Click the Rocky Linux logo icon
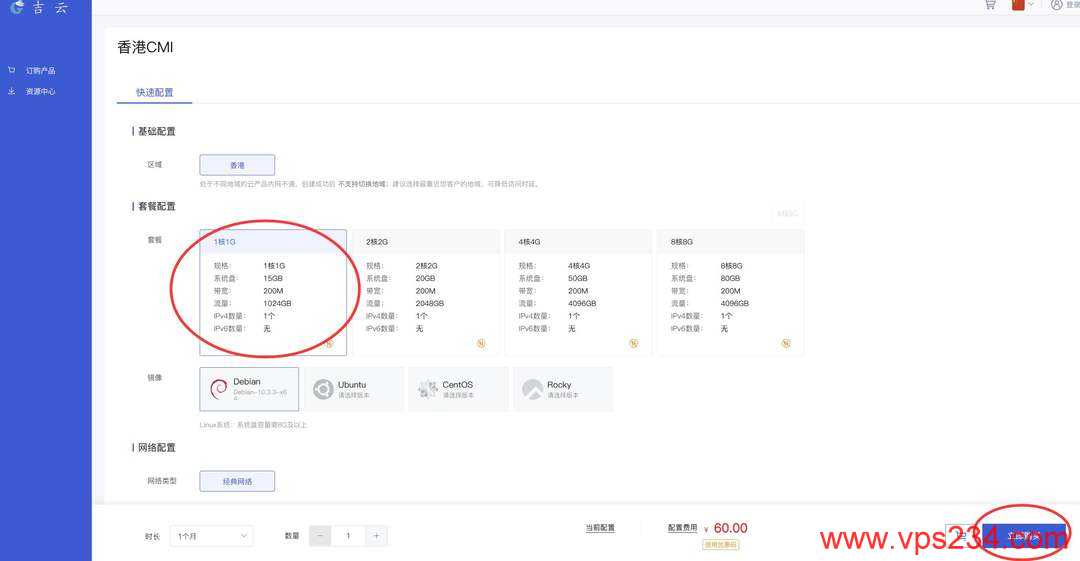The height and width of the screenshot is (561, 1080). point(532,389)
